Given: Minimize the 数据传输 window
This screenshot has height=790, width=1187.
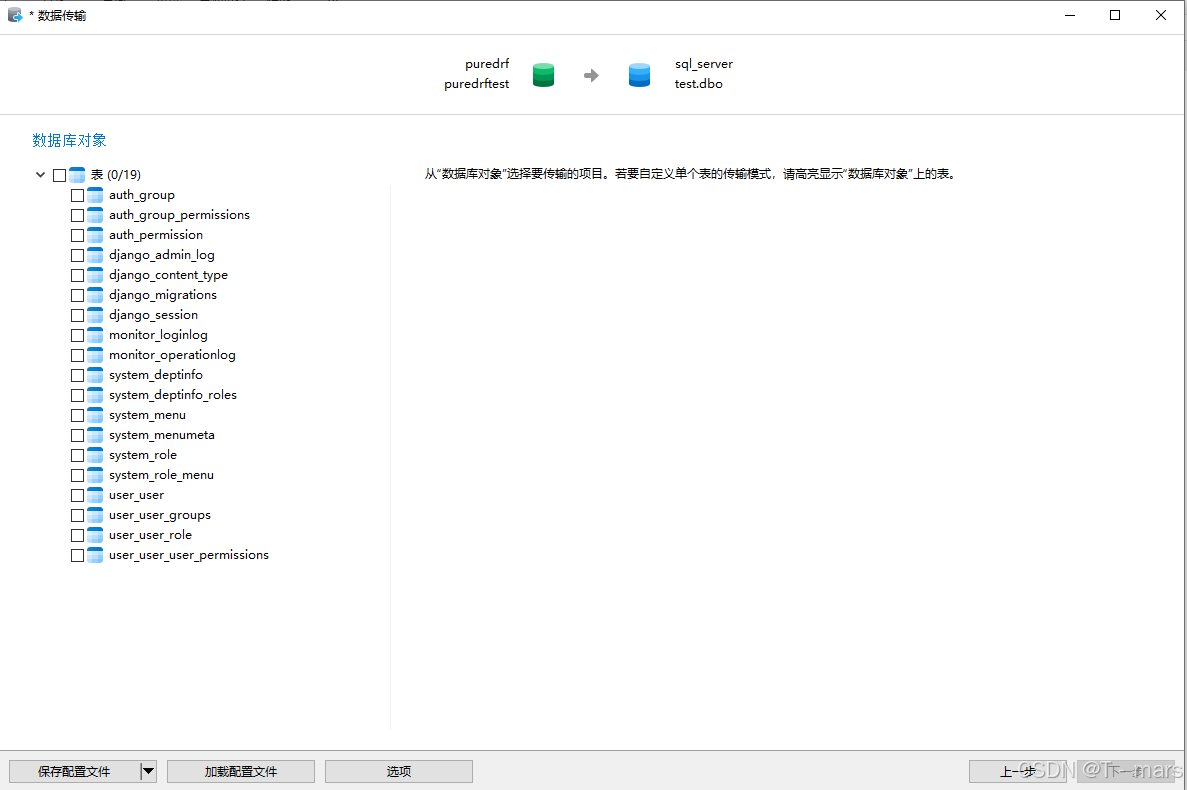Looking at the screenshot, I should tap(1070, 15).
